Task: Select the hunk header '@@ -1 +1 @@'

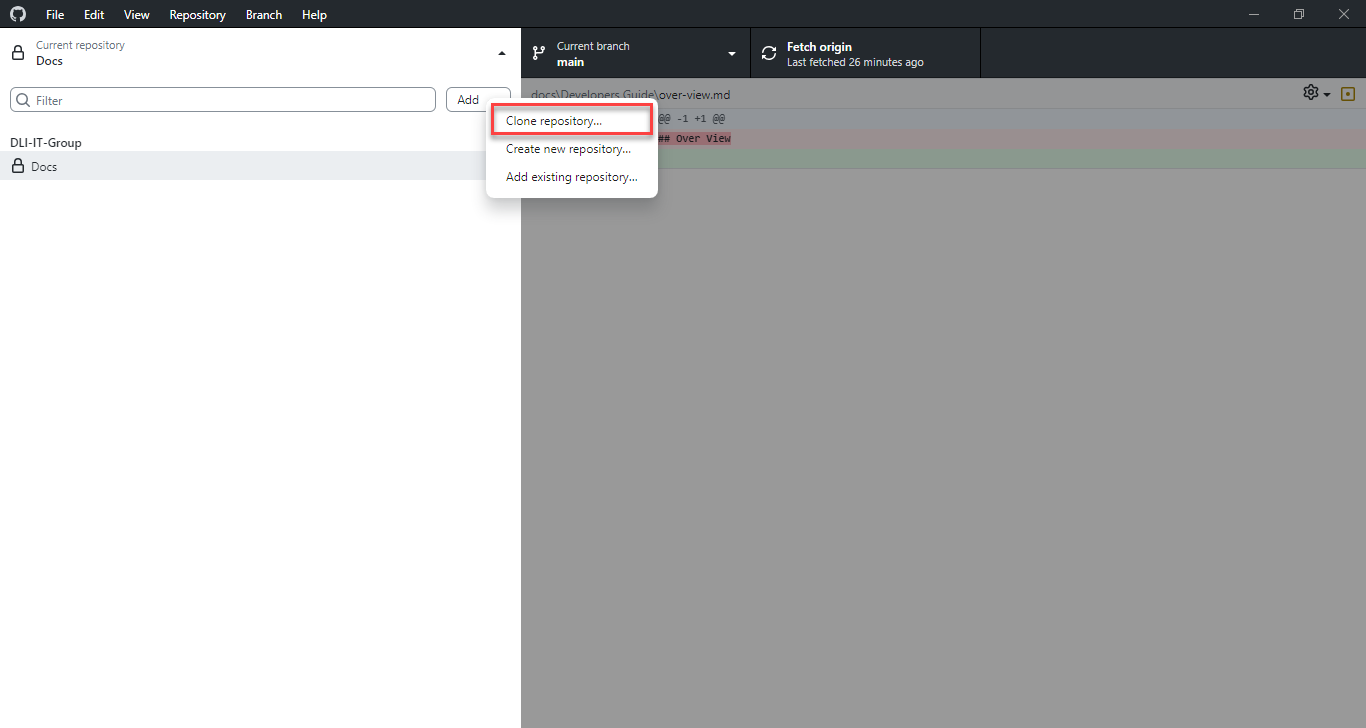Action: coord(691,118)
